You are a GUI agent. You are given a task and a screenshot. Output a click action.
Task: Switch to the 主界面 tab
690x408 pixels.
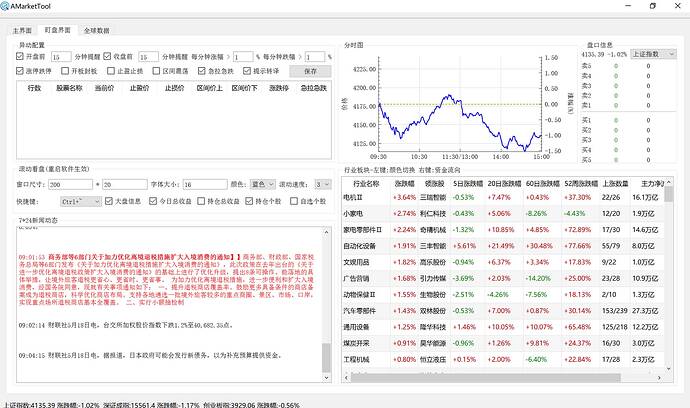coord(22,30)
